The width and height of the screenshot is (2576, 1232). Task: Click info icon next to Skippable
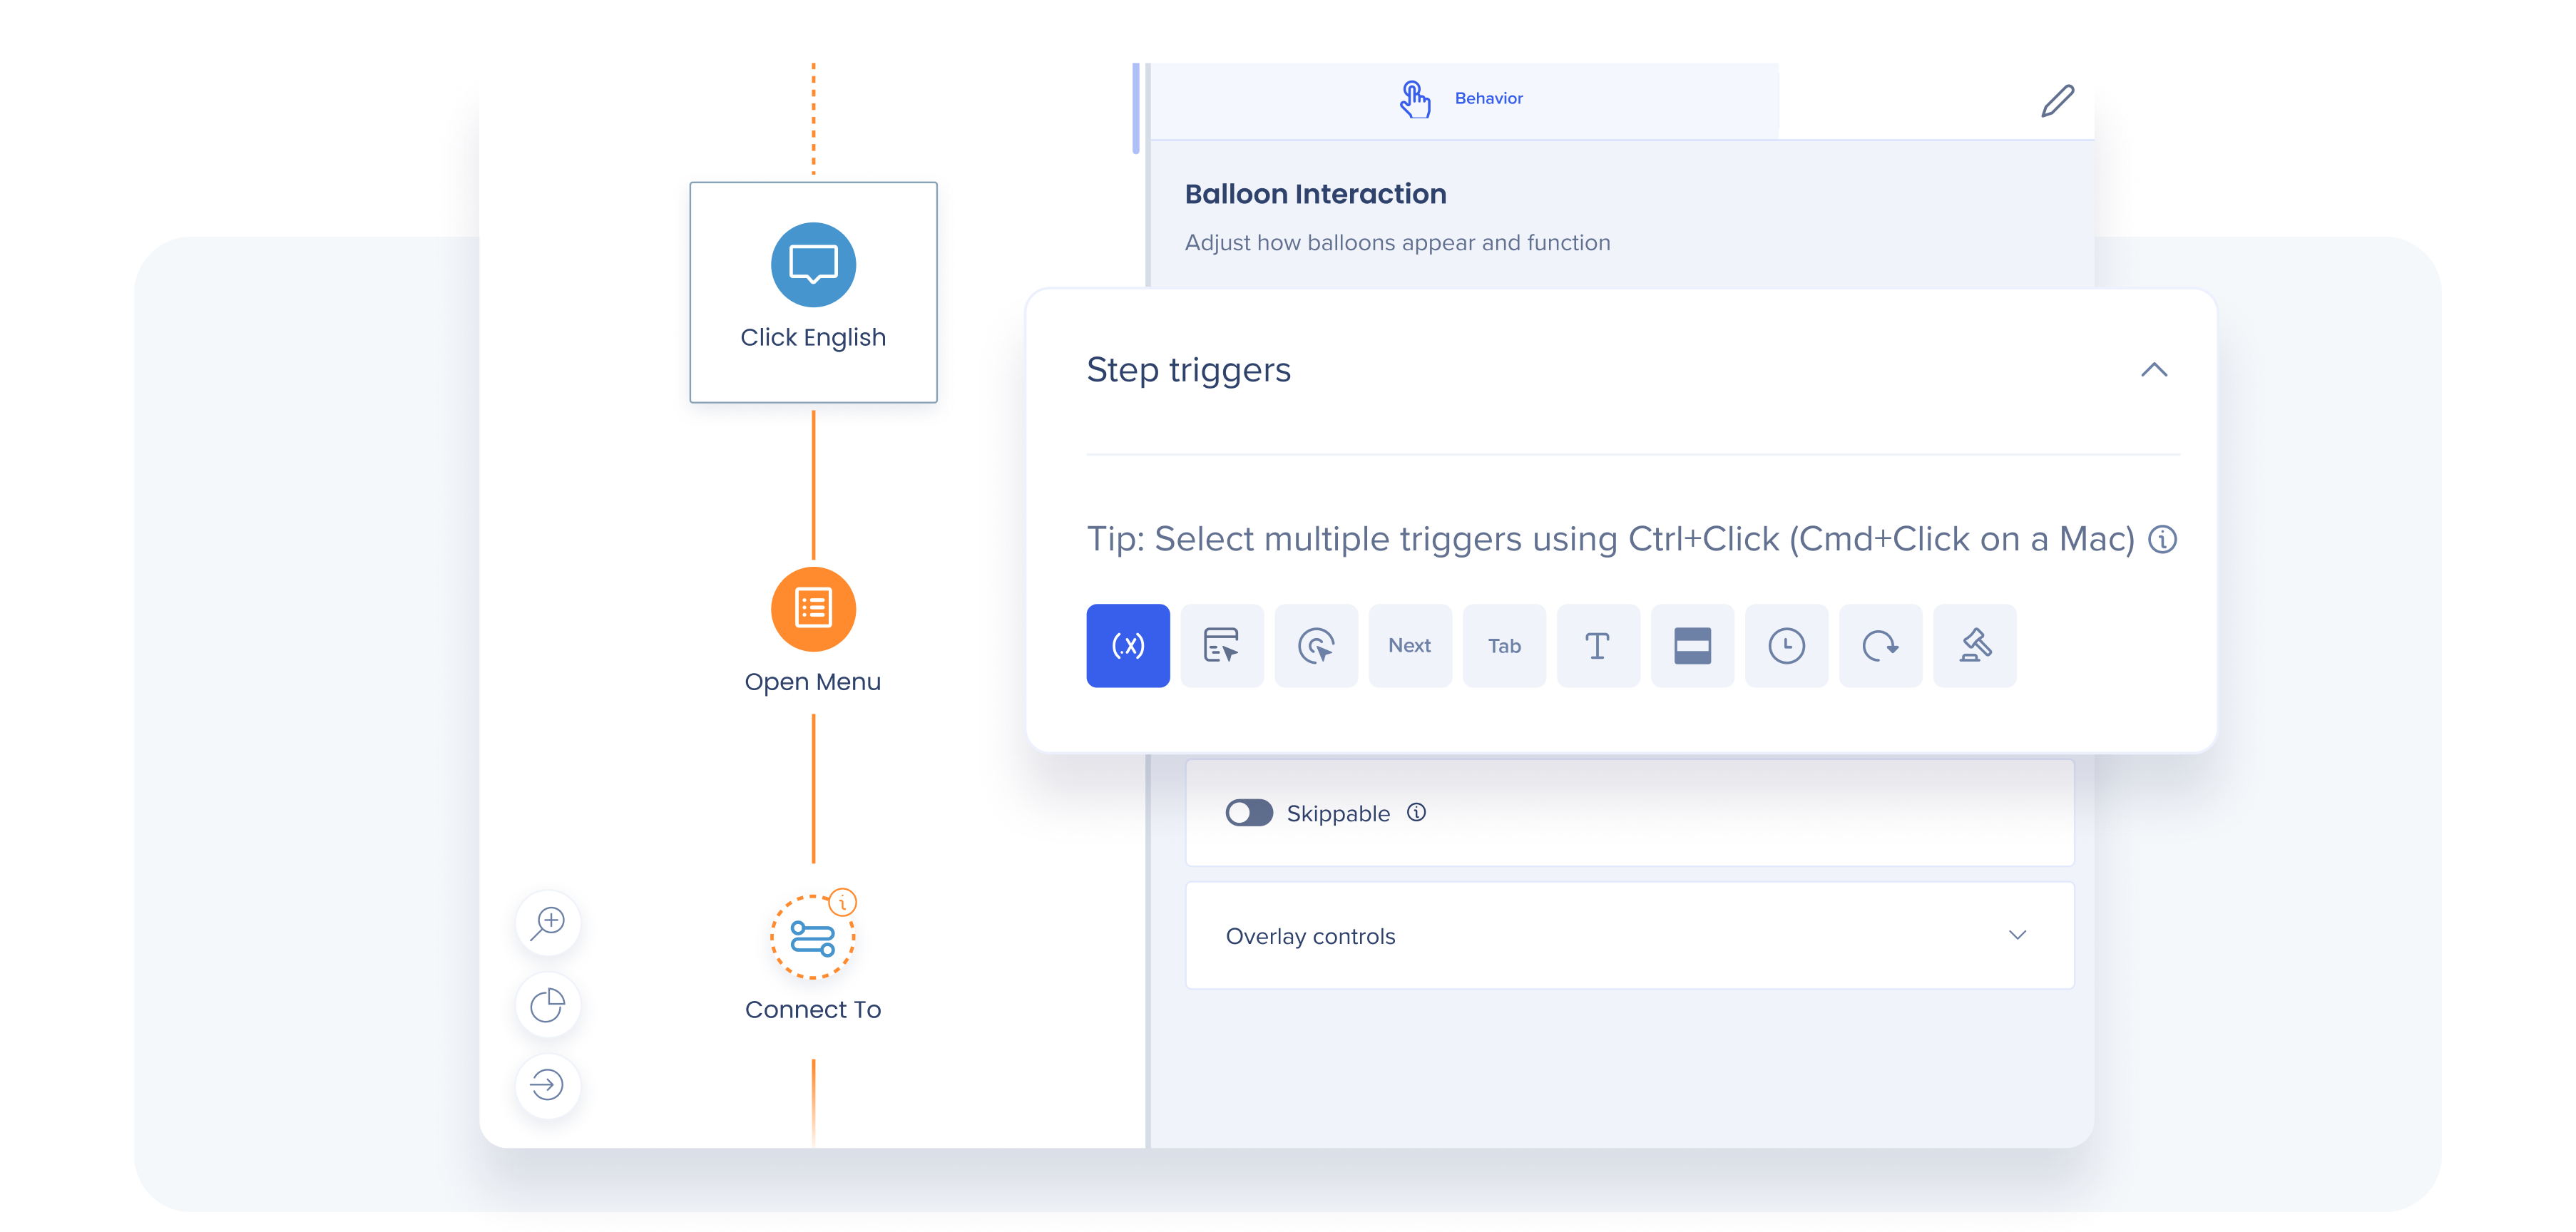click(x=1416, y=812)
